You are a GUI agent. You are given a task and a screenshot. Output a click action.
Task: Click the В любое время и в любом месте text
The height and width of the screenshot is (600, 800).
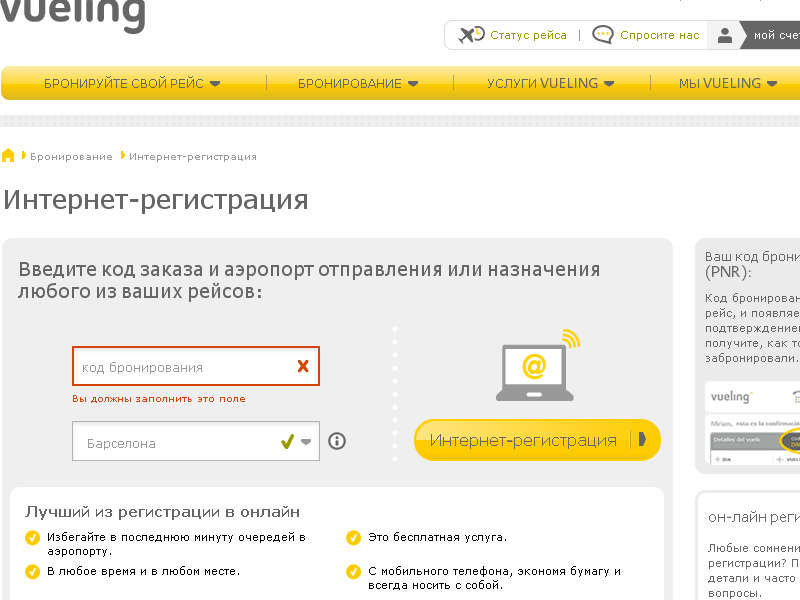tap(143, 571)
